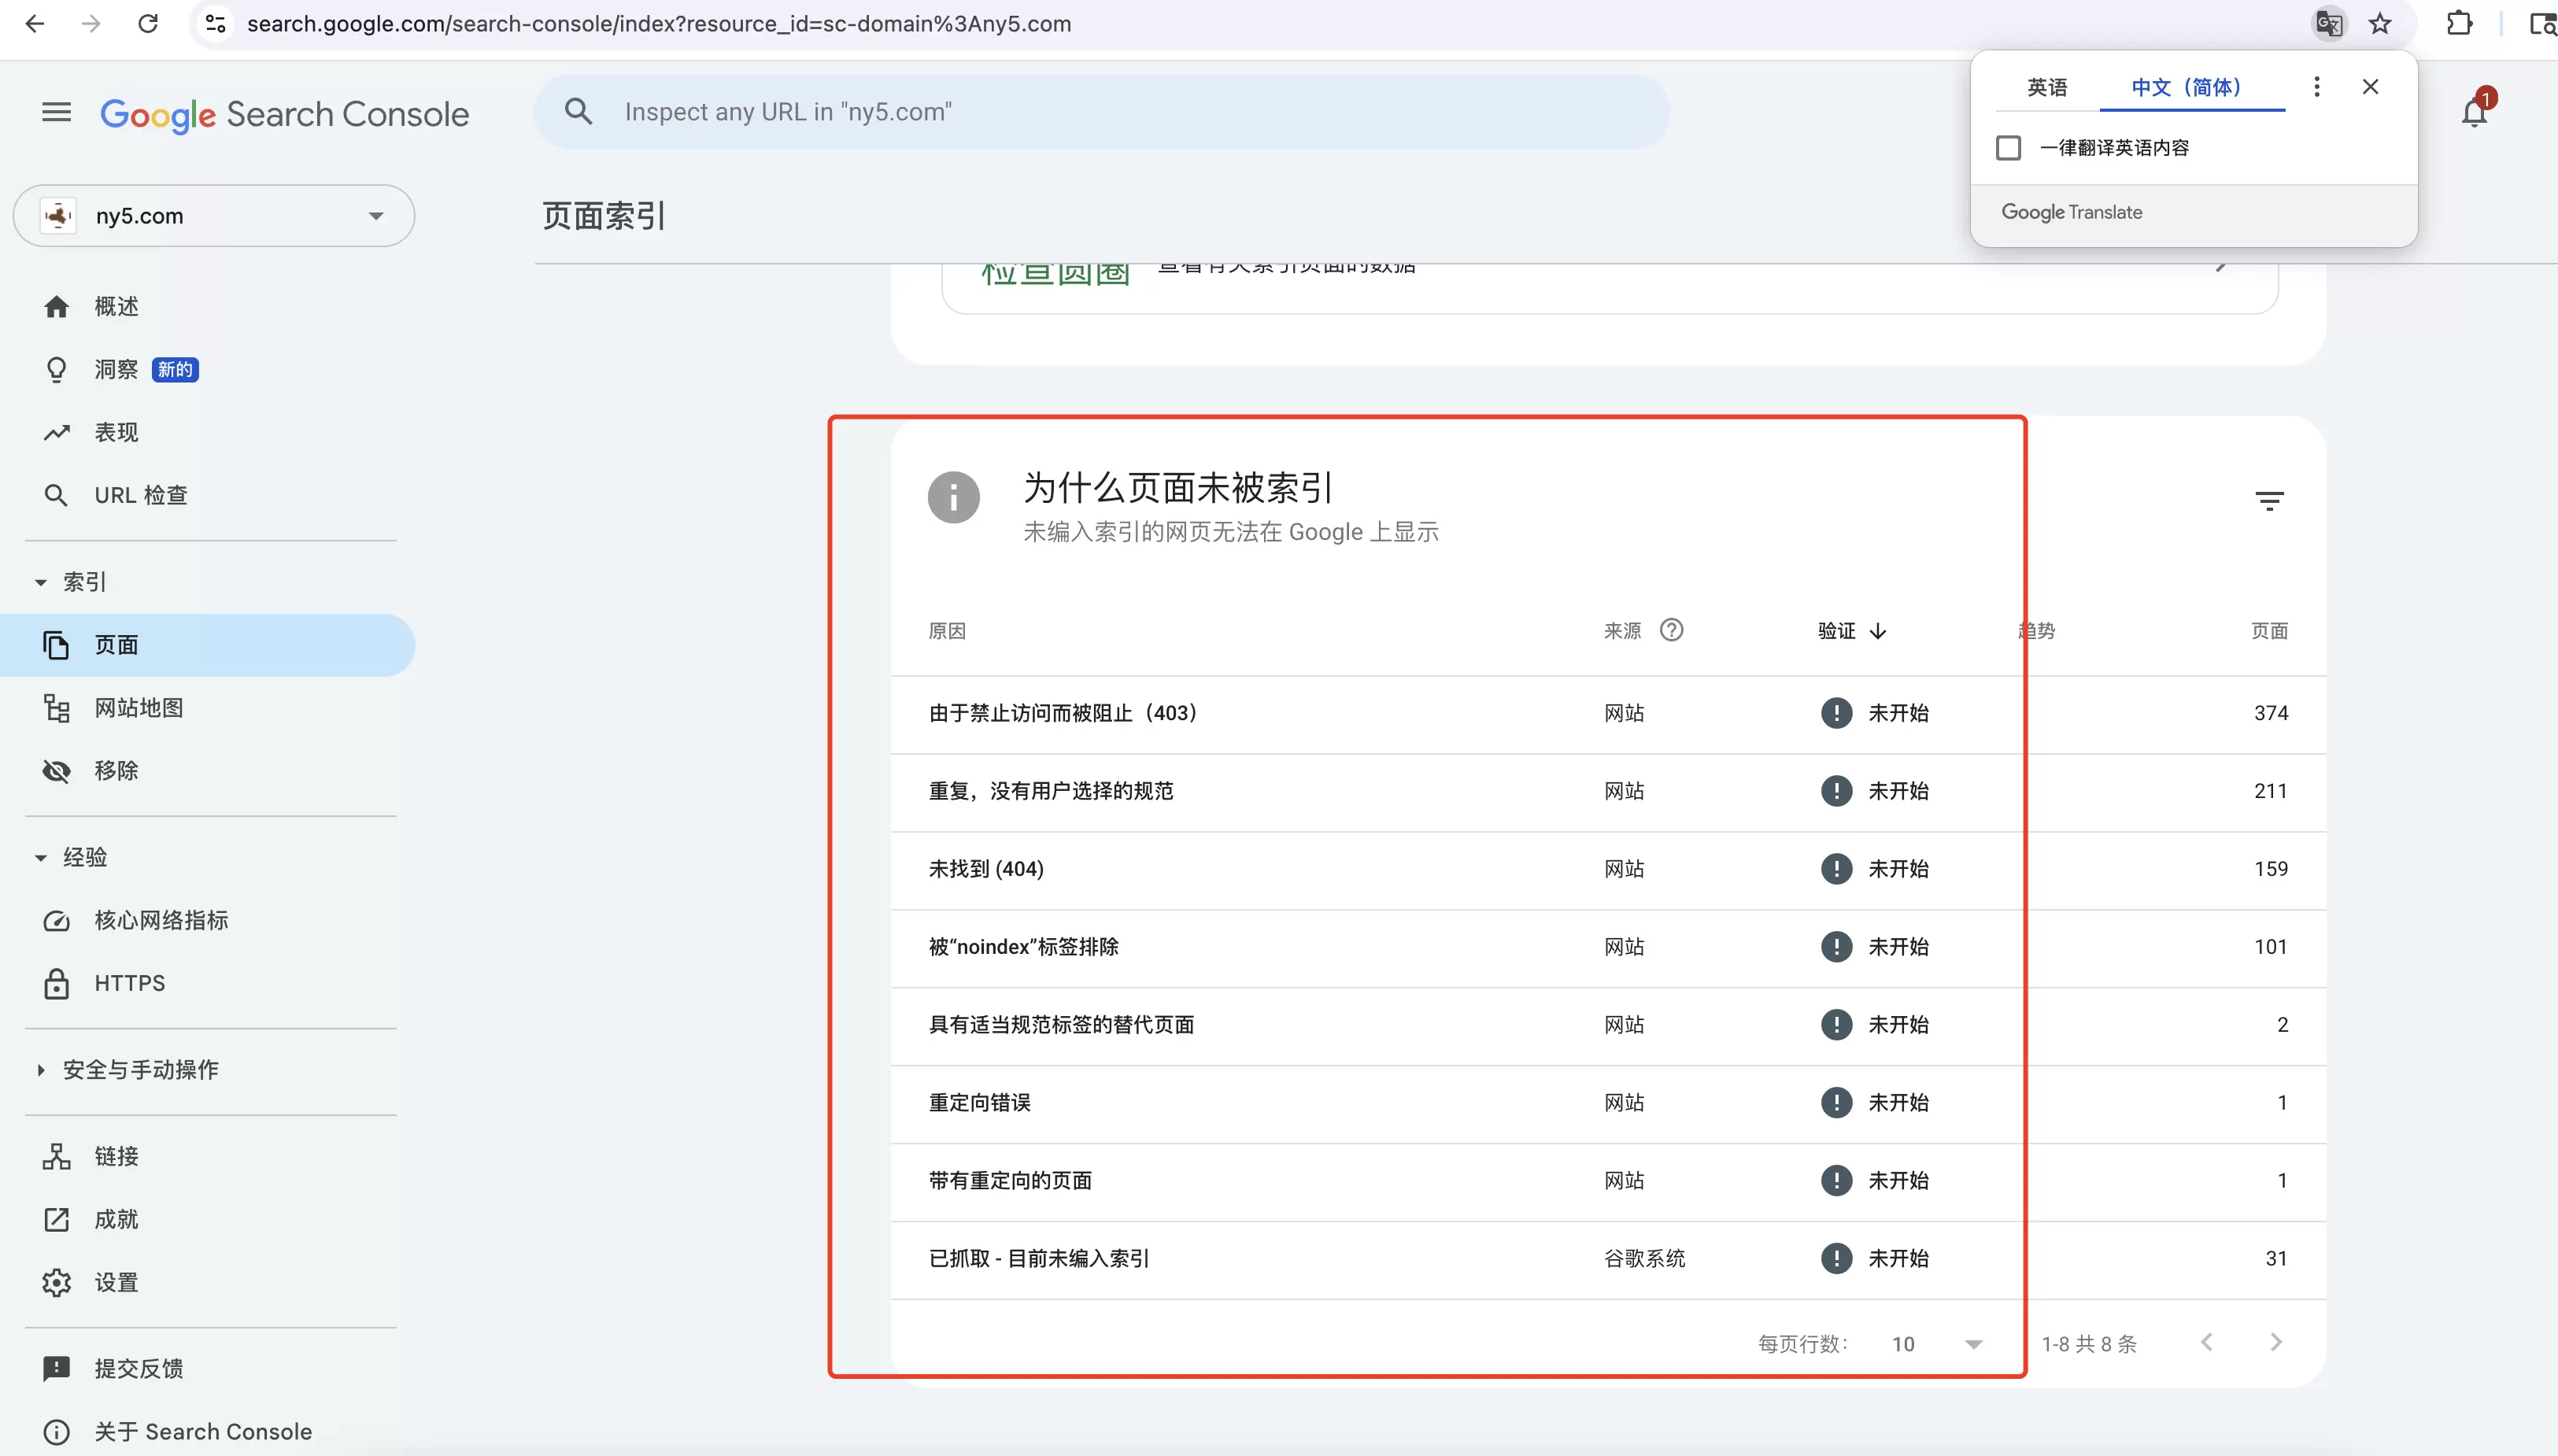The height and width of the screenshot is (1456, 2558).
Task: Click the 页面 column header in table
Action: tap(2269, 631)
